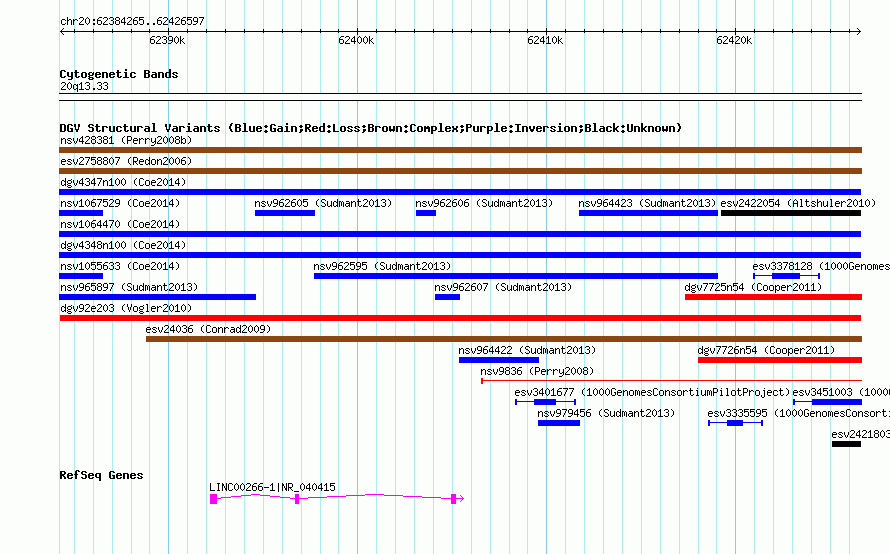Select the esv2422054 (Altshuler2010) black bar
This screenshot has width=890, height=554.
pos(791,213)
